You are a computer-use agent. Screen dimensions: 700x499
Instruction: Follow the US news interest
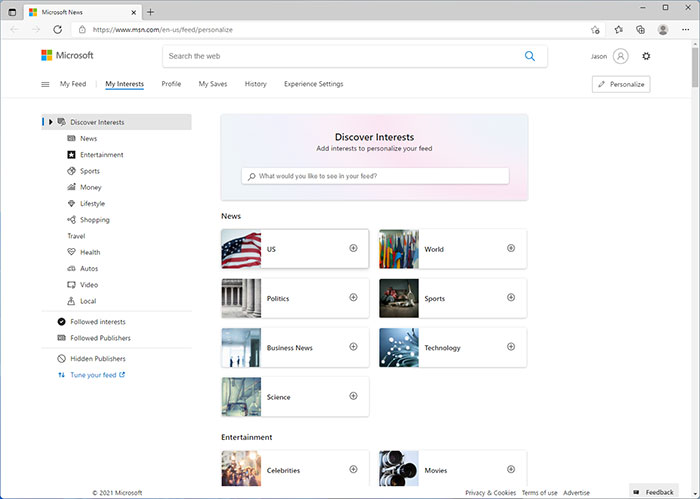(x=353, y=248)
